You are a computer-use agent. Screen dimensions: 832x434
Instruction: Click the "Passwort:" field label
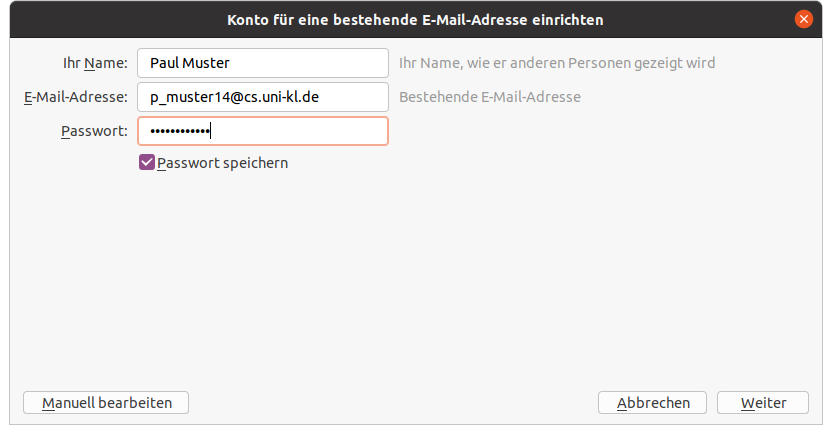[94, 131]
